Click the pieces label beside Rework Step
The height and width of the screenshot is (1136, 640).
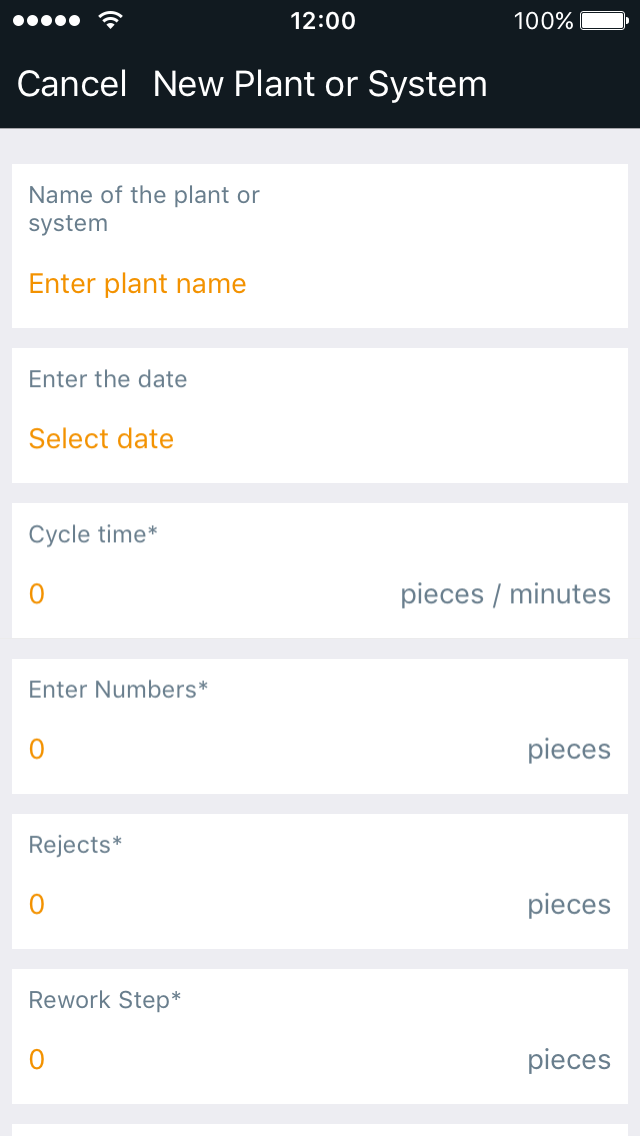click(569, 1058)
